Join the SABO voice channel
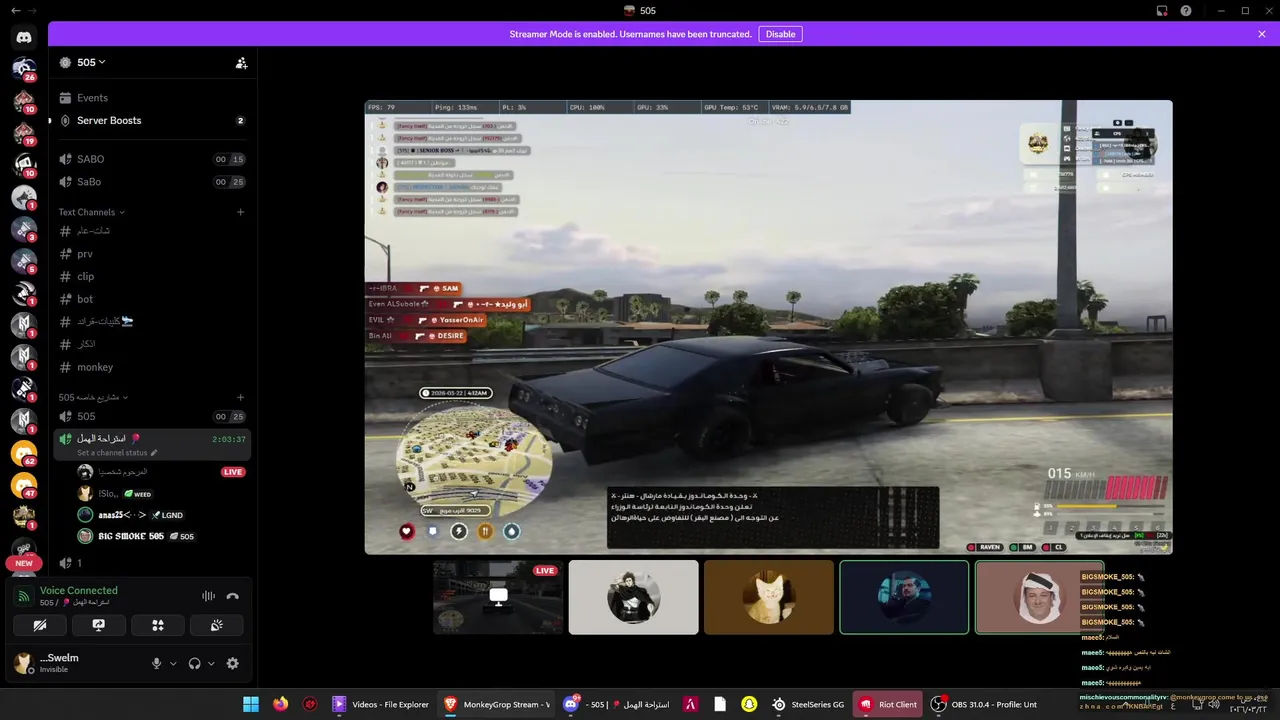This screenshot has width=1280, height=720. coord(151,159)
